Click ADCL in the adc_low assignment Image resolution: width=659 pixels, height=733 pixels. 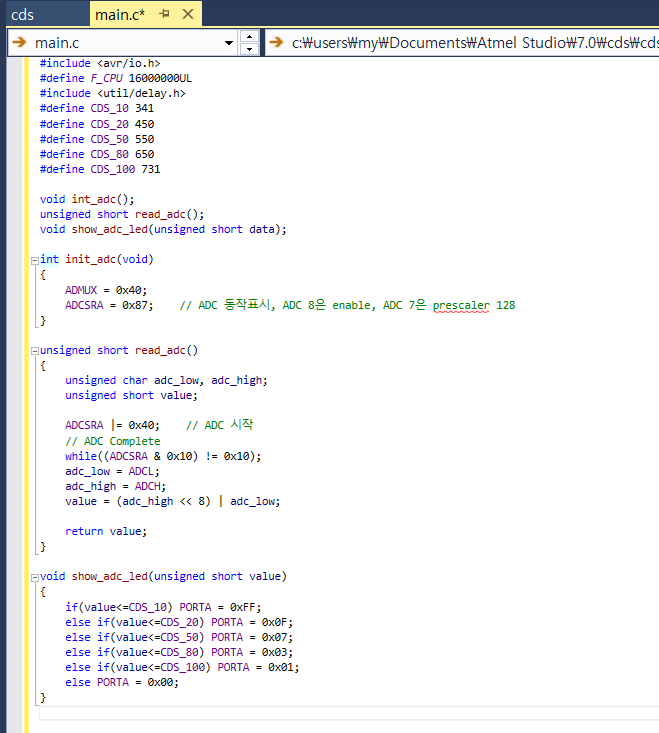pos(141,471)
